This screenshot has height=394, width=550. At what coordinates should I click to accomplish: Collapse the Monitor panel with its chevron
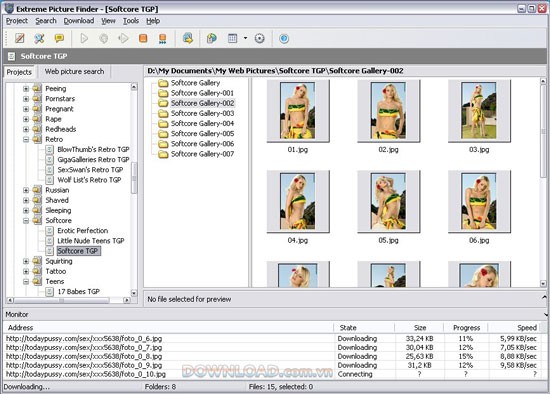(x=545, y=314)
